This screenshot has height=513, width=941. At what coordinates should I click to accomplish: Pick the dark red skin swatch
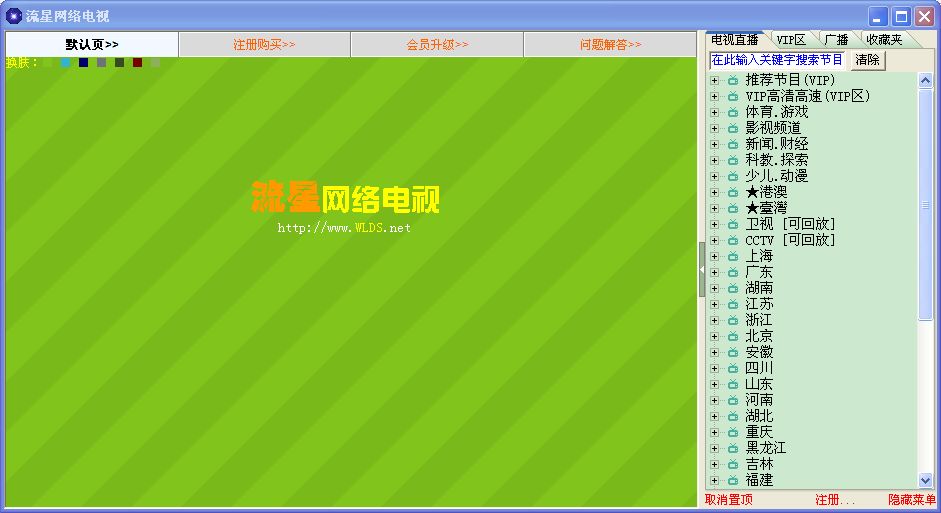137,62
